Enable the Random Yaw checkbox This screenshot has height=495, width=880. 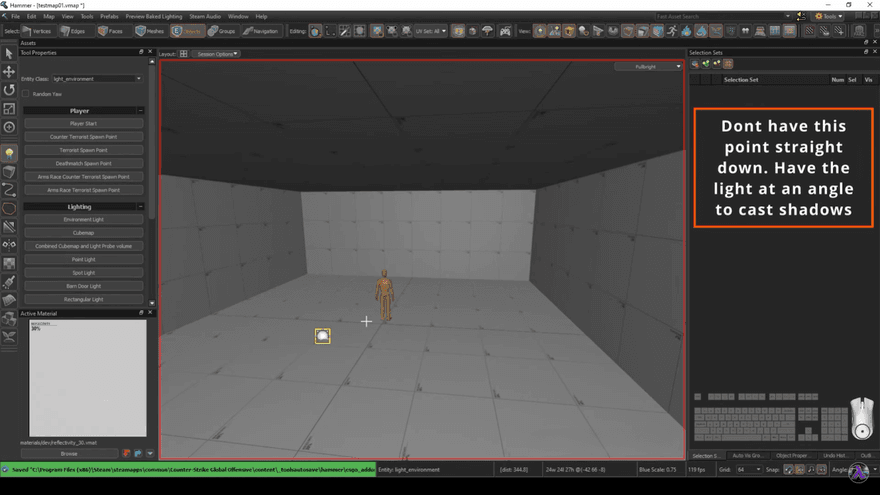(x=26, y=94)
